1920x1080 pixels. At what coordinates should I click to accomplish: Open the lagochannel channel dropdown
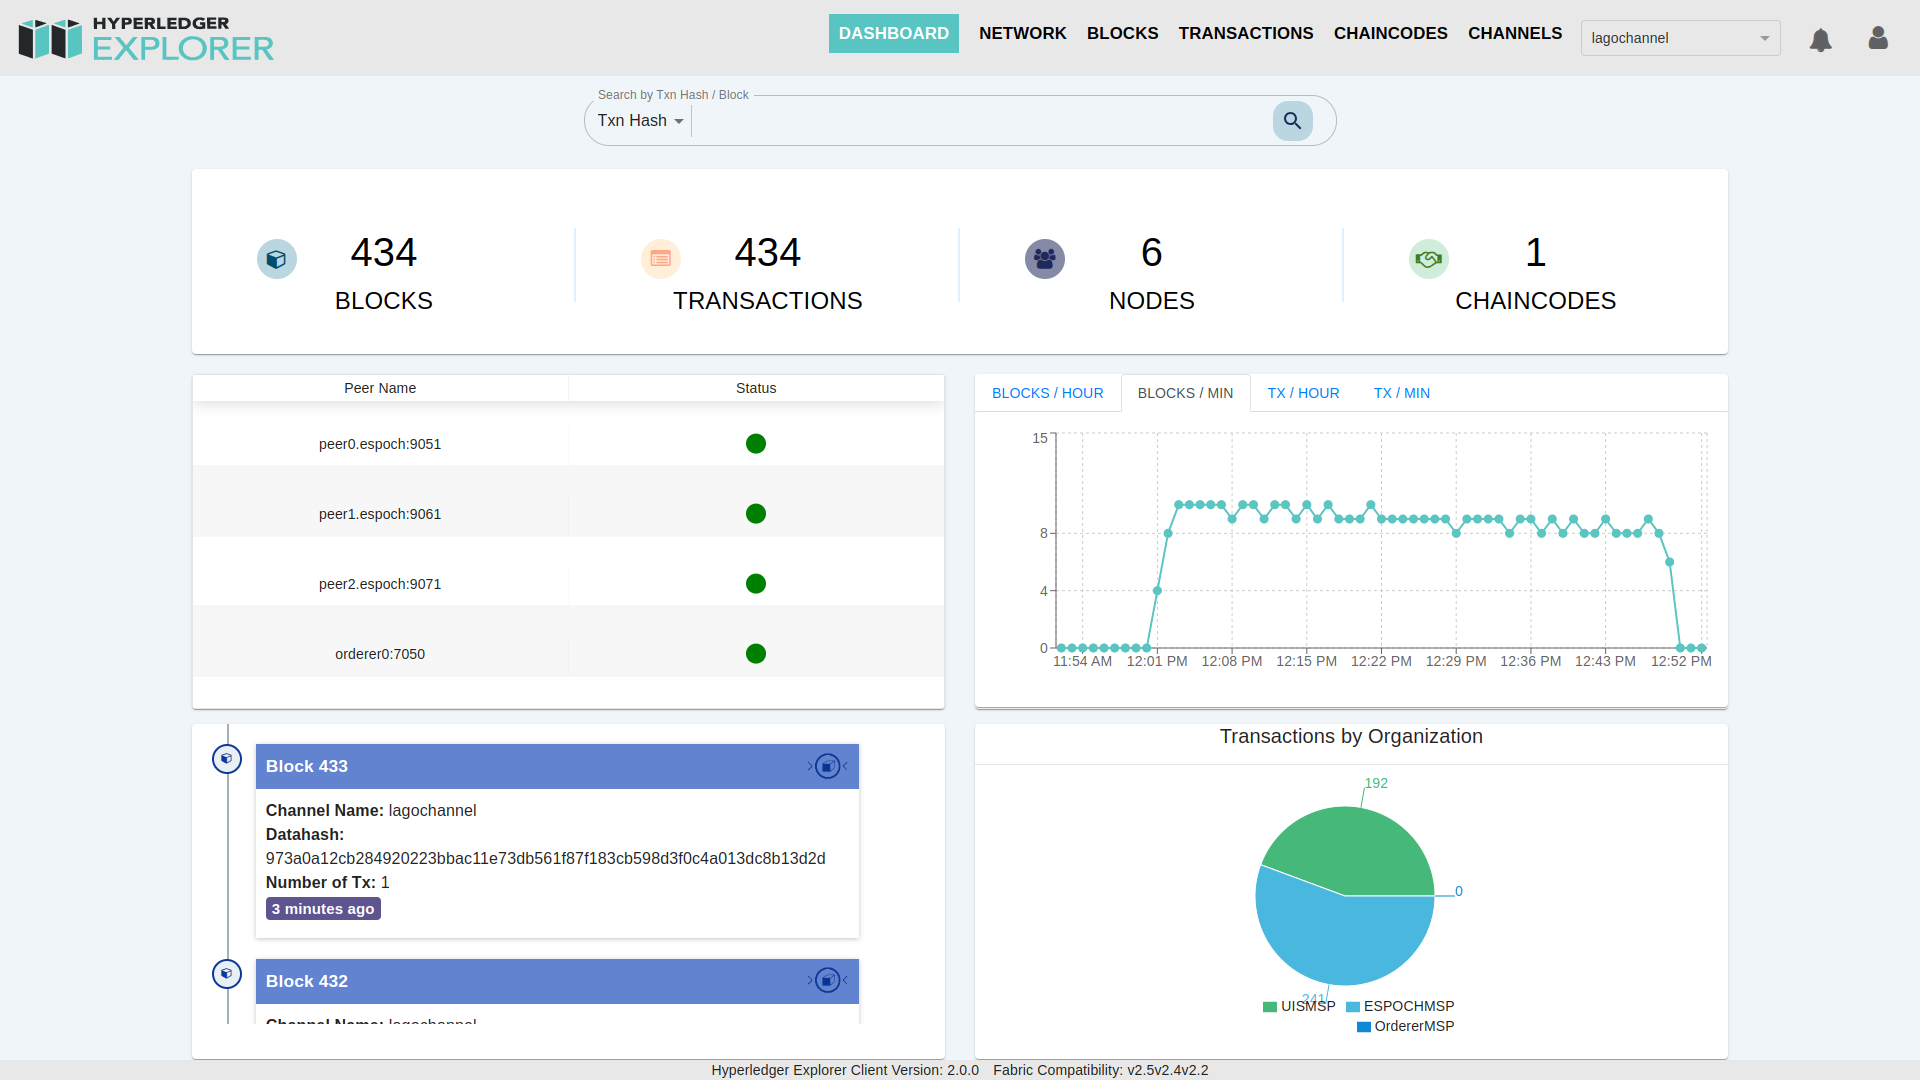click(x=1680, y=38)
